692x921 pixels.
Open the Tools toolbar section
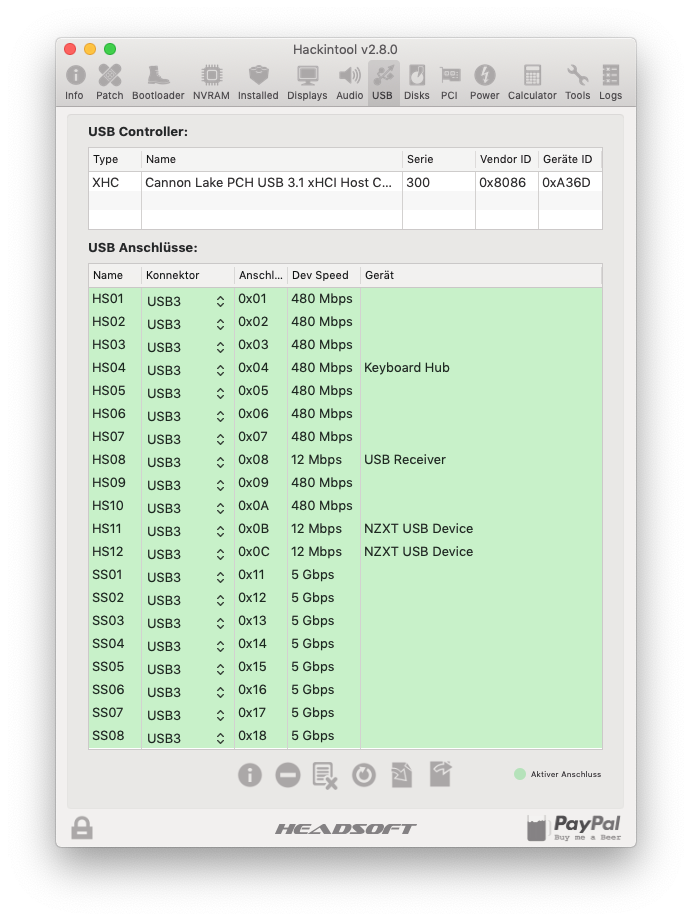pyautogui.click(x=577, y=82)
